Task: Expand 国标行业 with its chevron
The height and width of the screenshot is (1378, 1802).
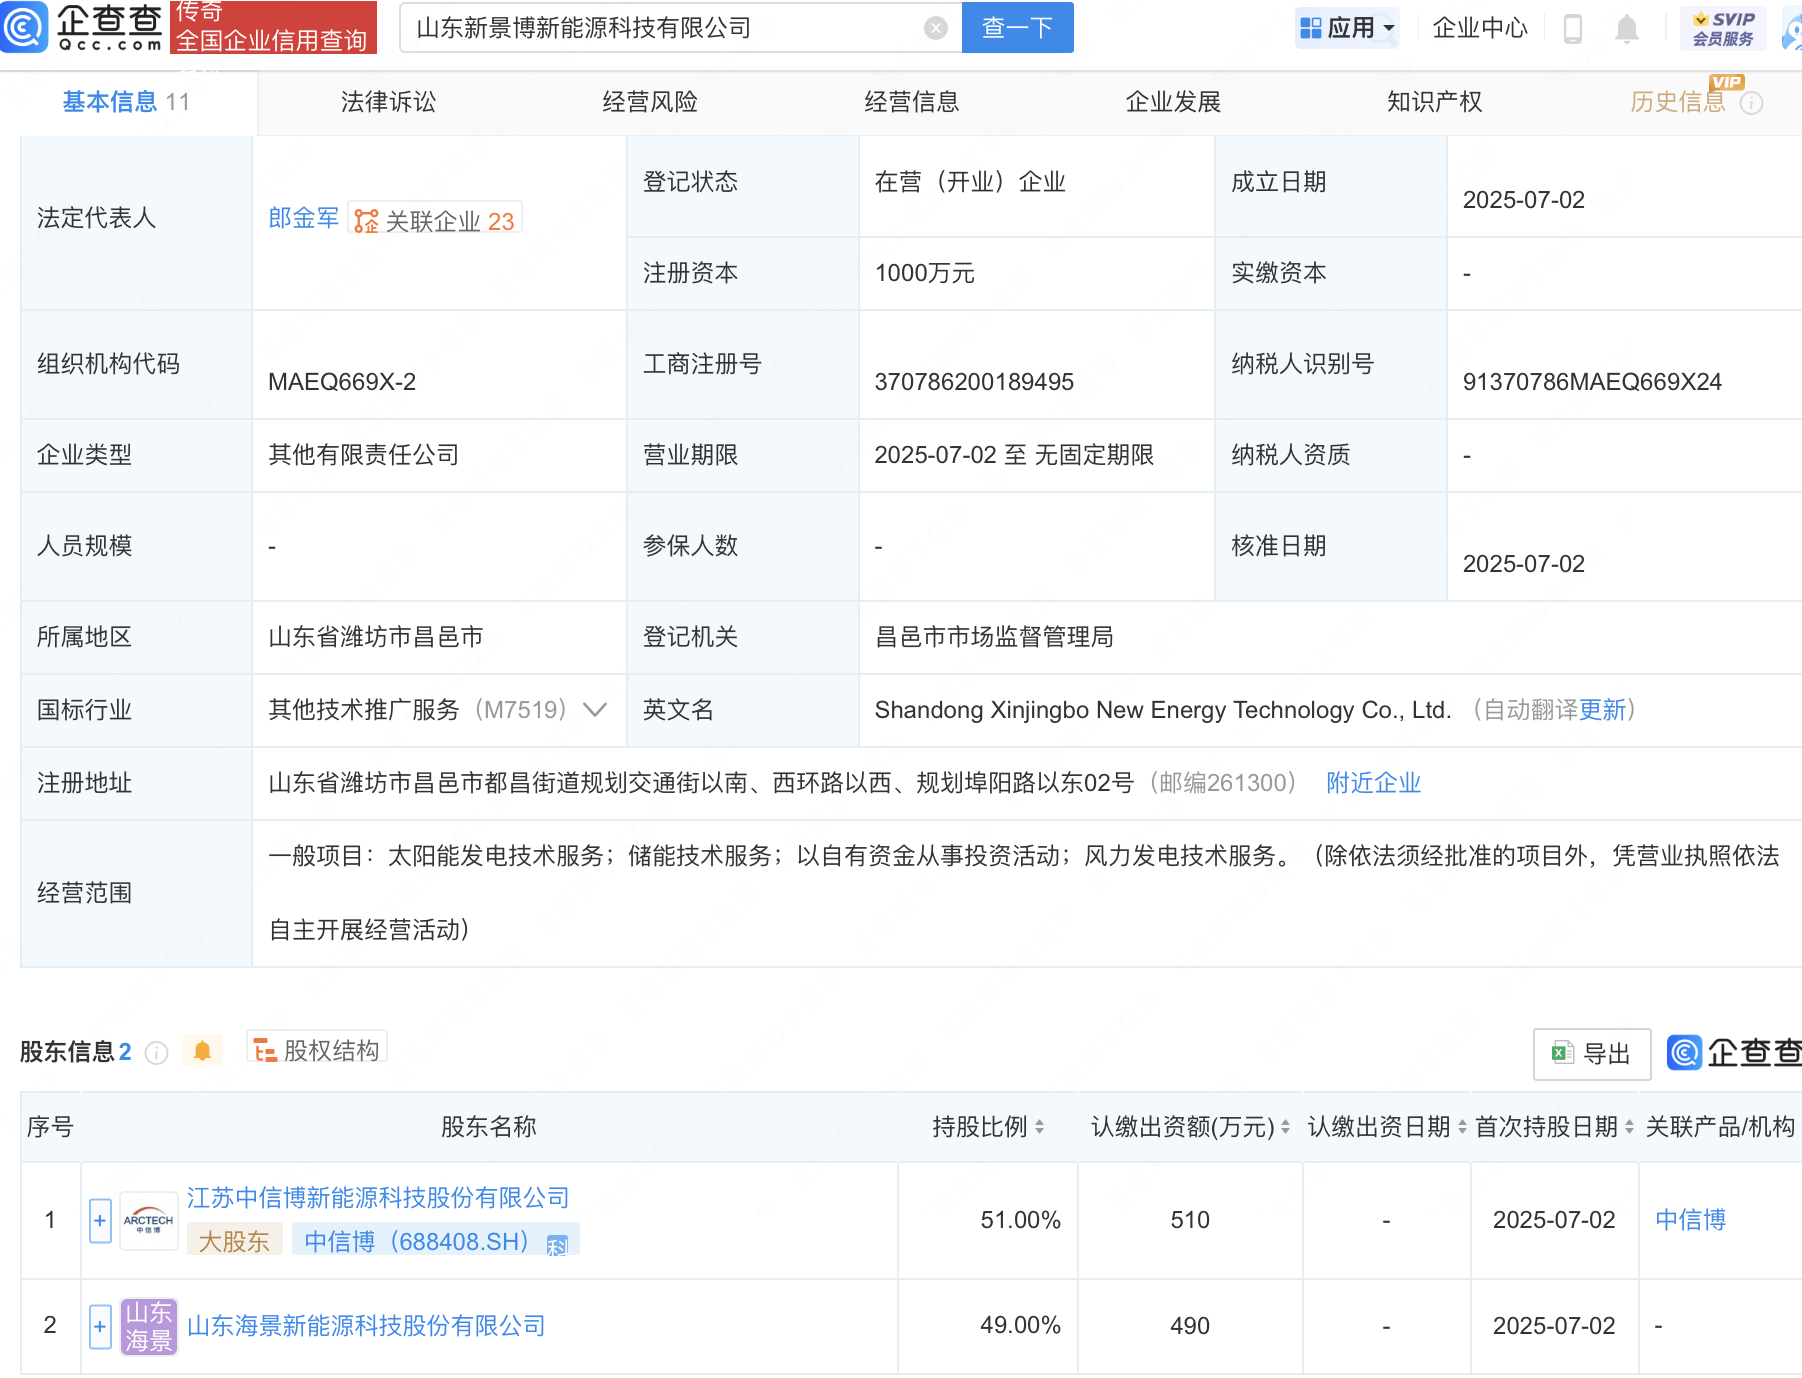Action: (595, 710)
